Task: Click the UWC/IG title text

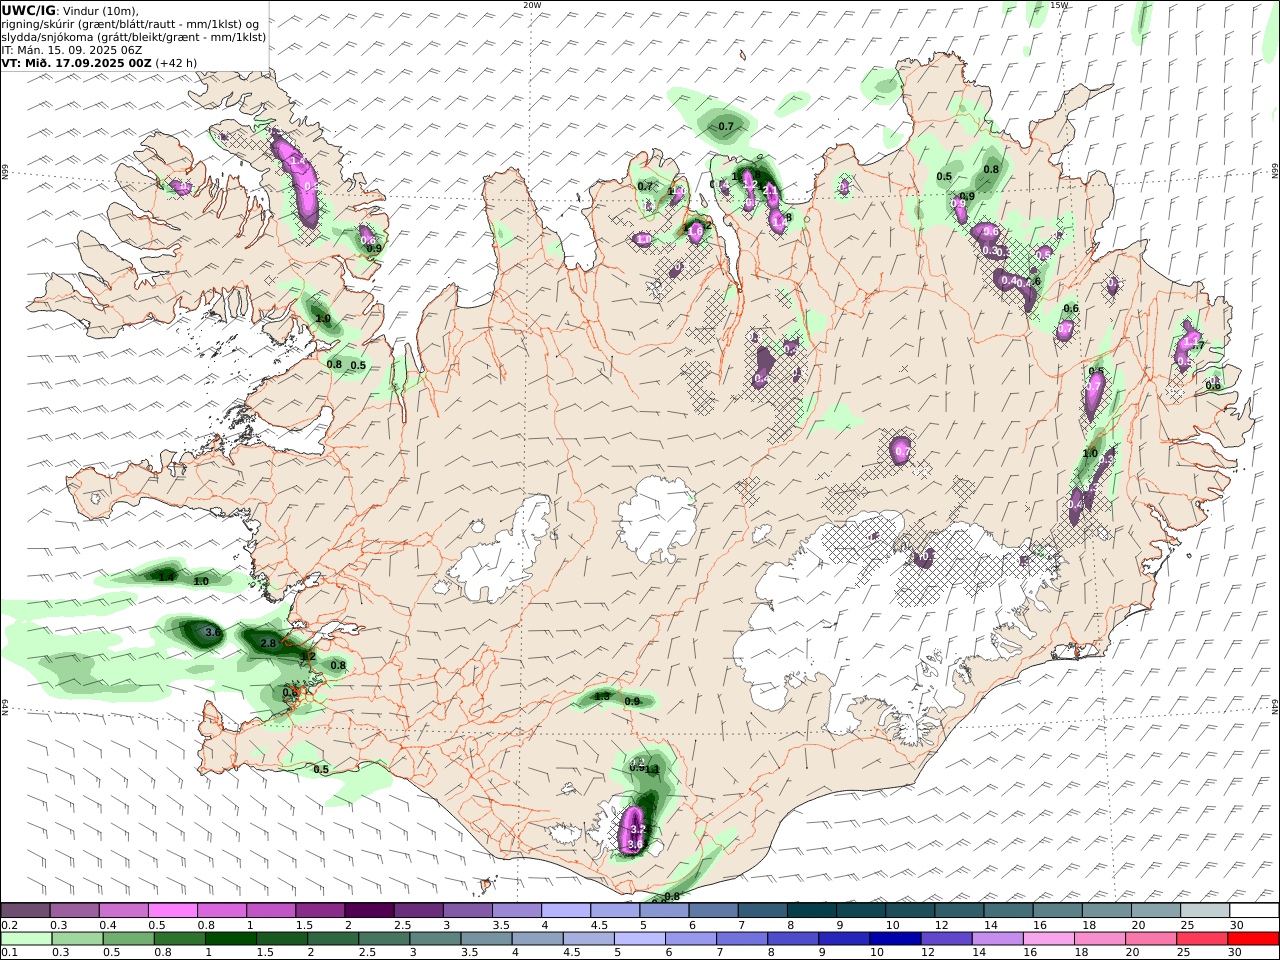Action: click(x=28, y=10)
